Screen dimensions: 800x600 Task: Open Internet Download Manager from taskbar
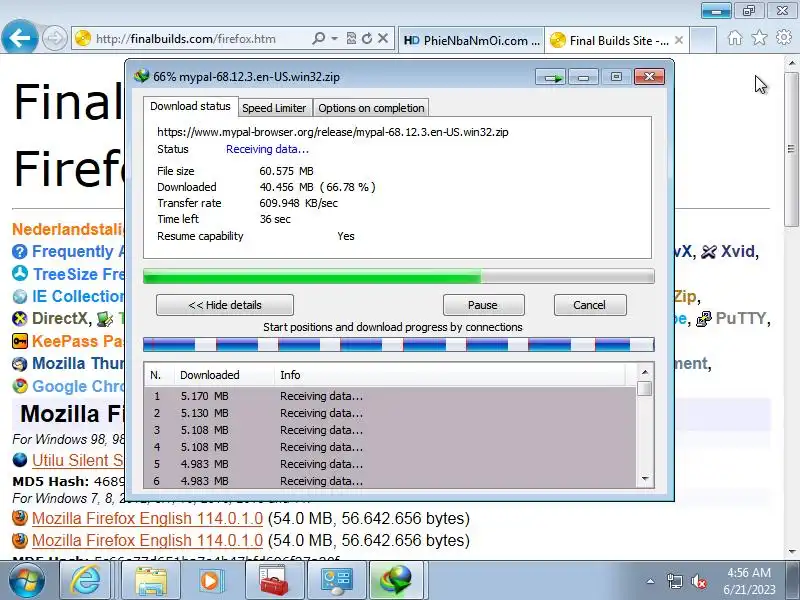394,581
